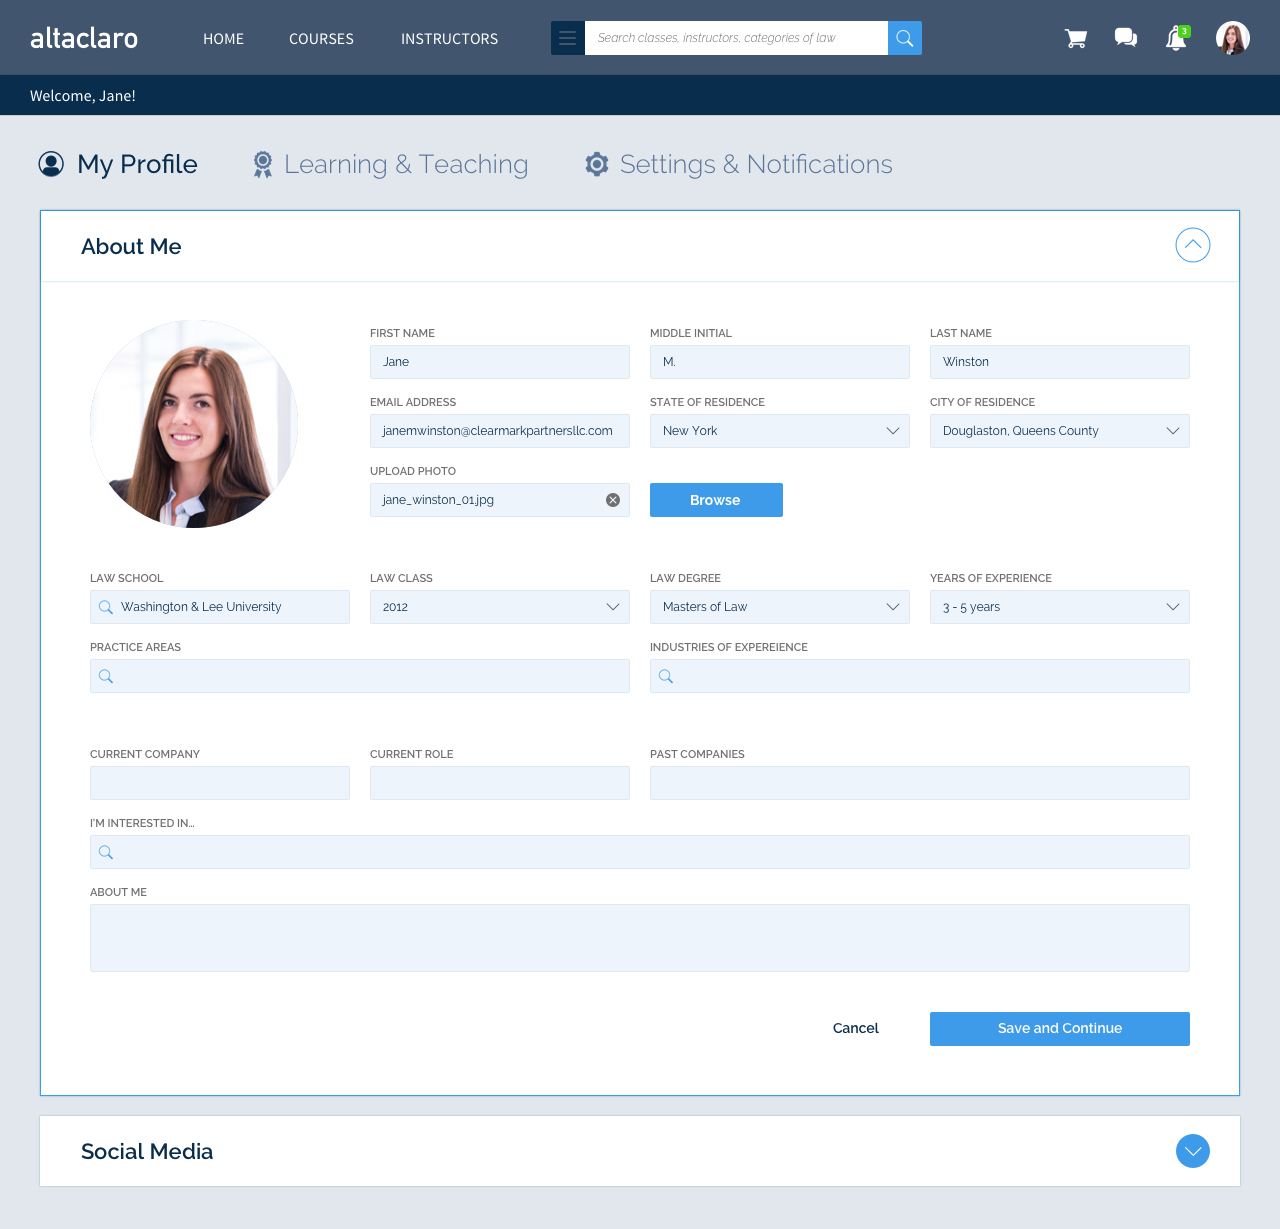The image size is (1280, 1229).
Task: Open the Law Class dropdown
Action: click(x=500, y=607)
